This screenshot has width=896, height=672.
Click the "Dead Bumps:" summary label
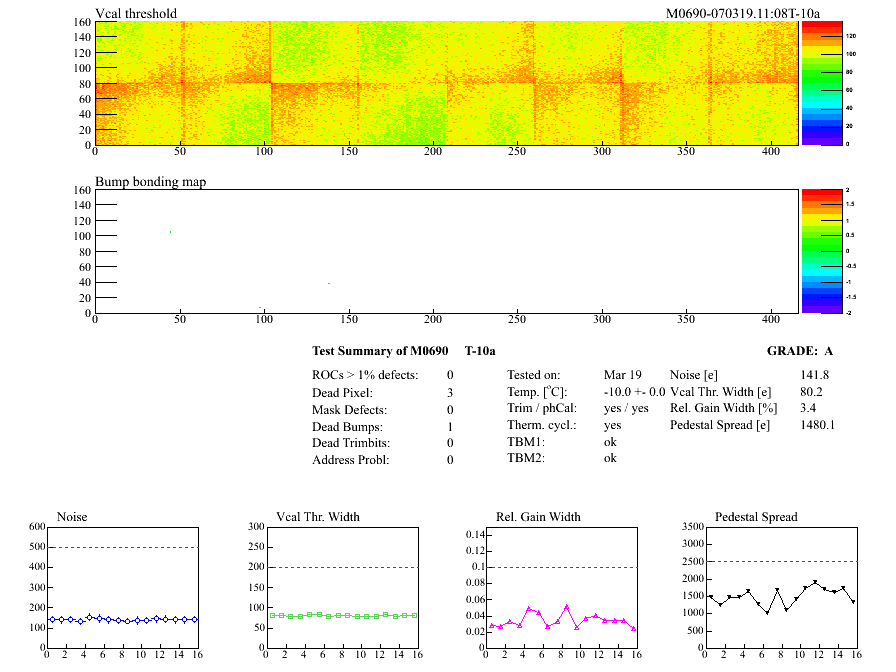(345, 426)
